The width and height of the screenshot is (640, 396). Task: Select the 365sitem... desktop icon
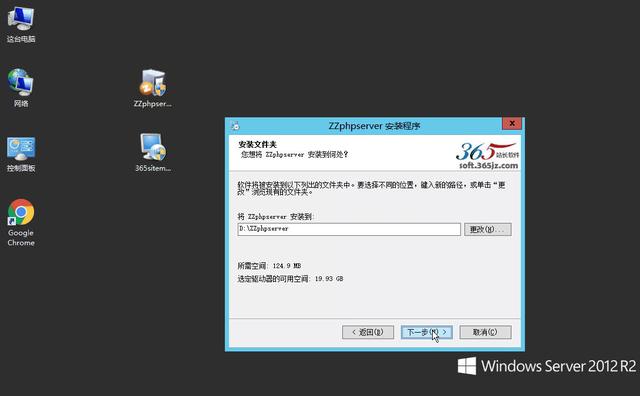click(153, 152)
